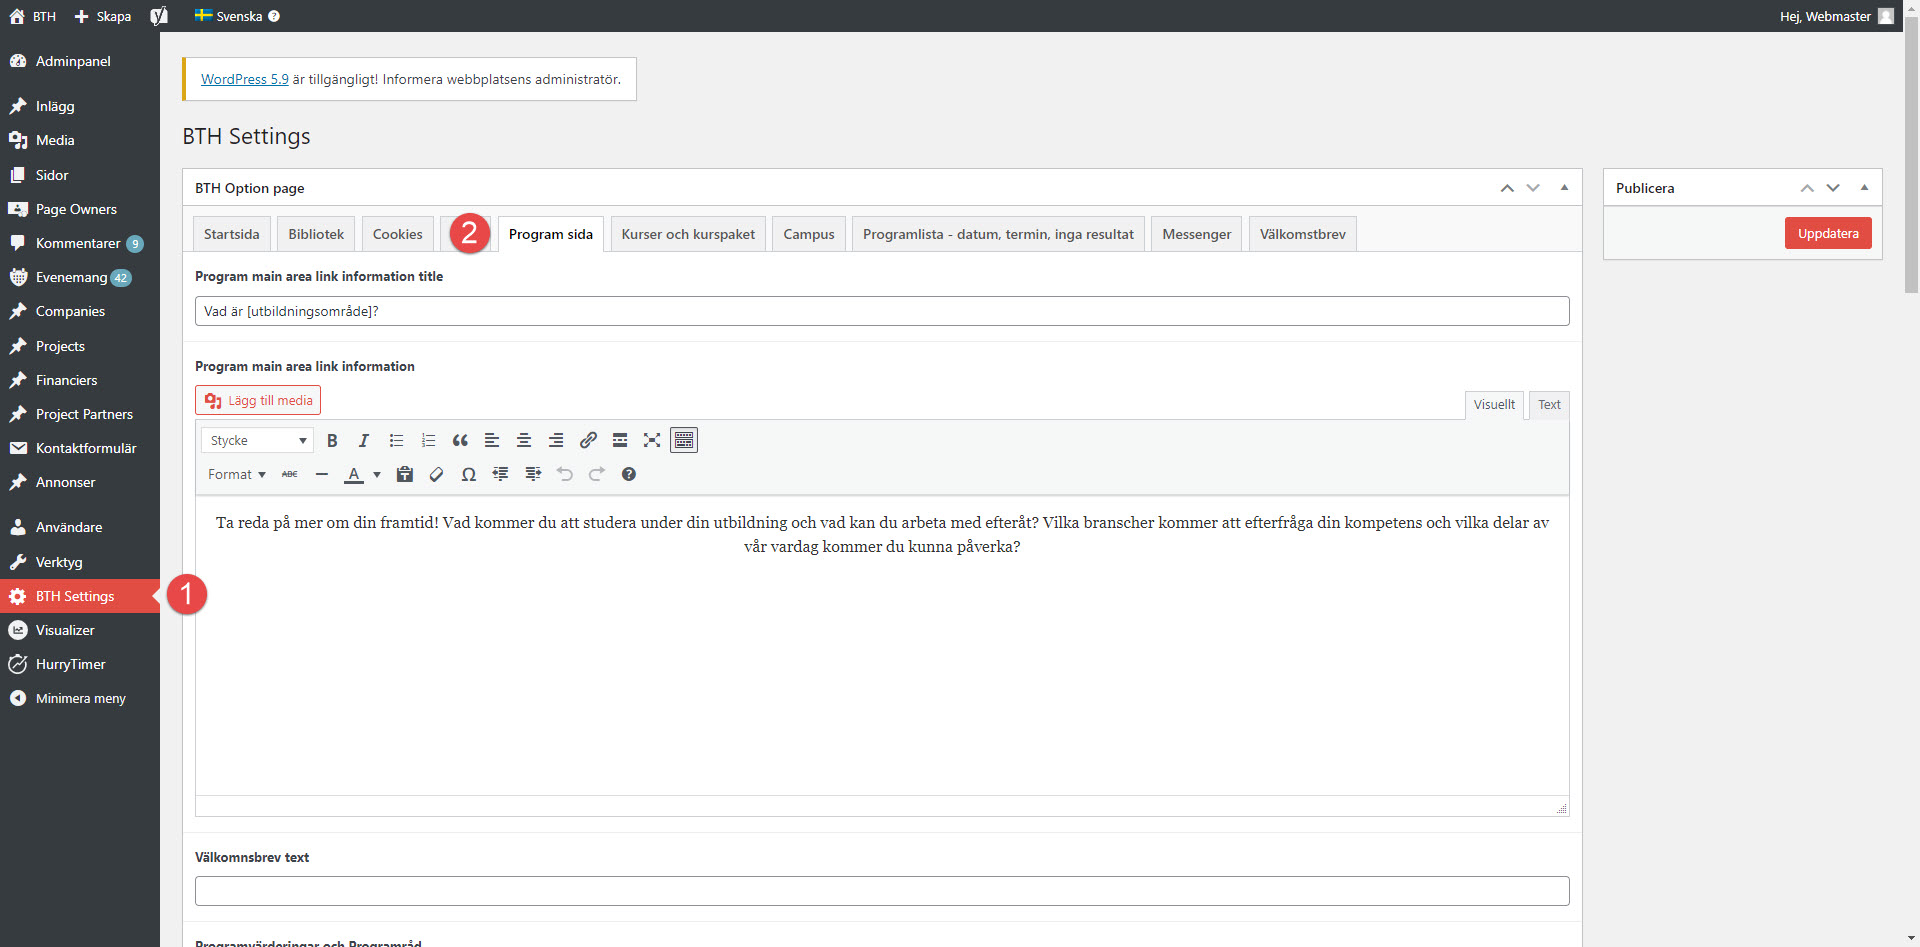Image resolution: width=1920 pixels, height=947 pixels.
Task: Click the link information title field
Action: 882,311
